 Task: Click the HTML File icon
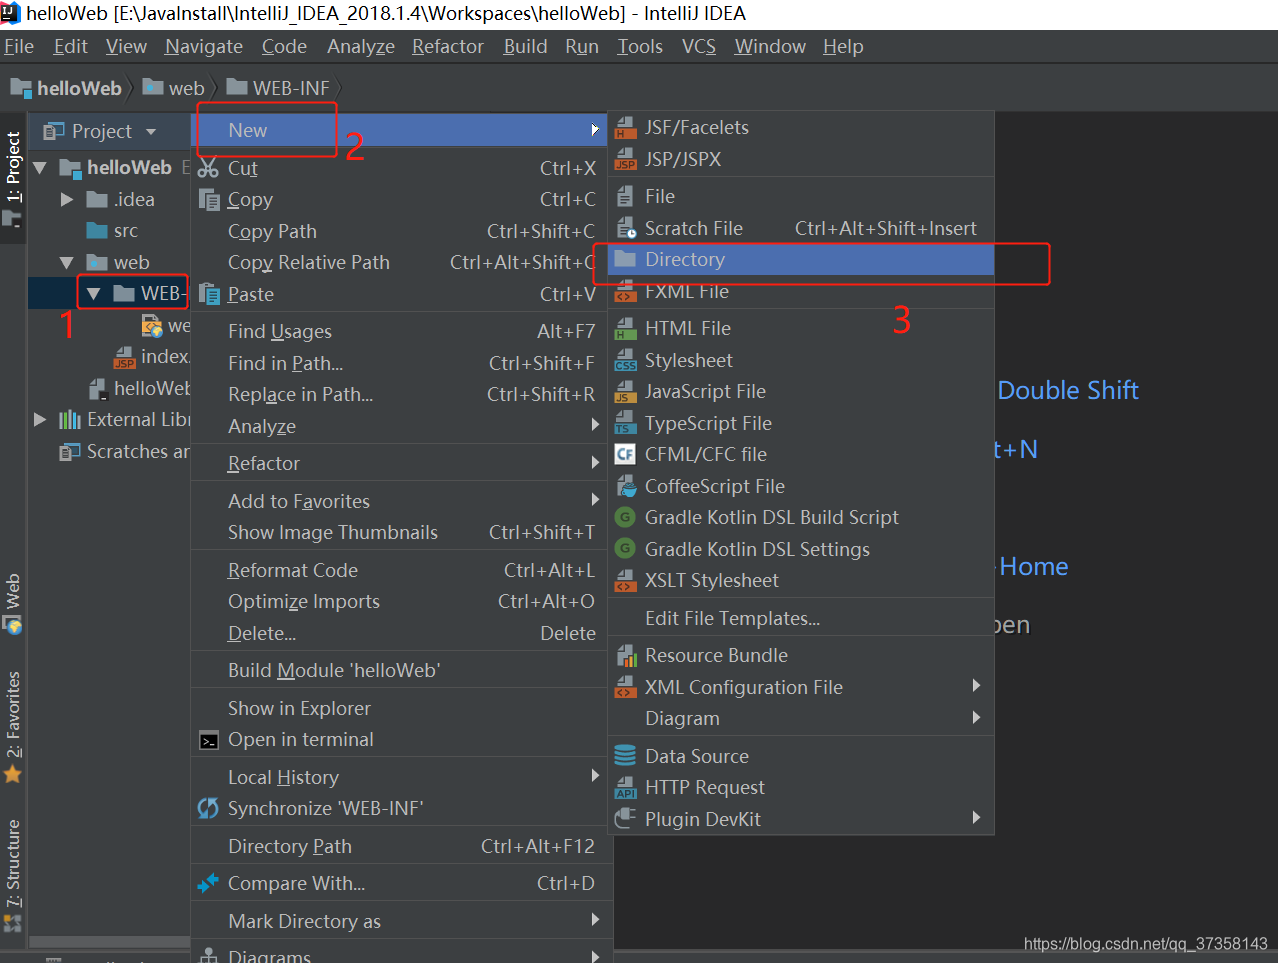(625, 329)
